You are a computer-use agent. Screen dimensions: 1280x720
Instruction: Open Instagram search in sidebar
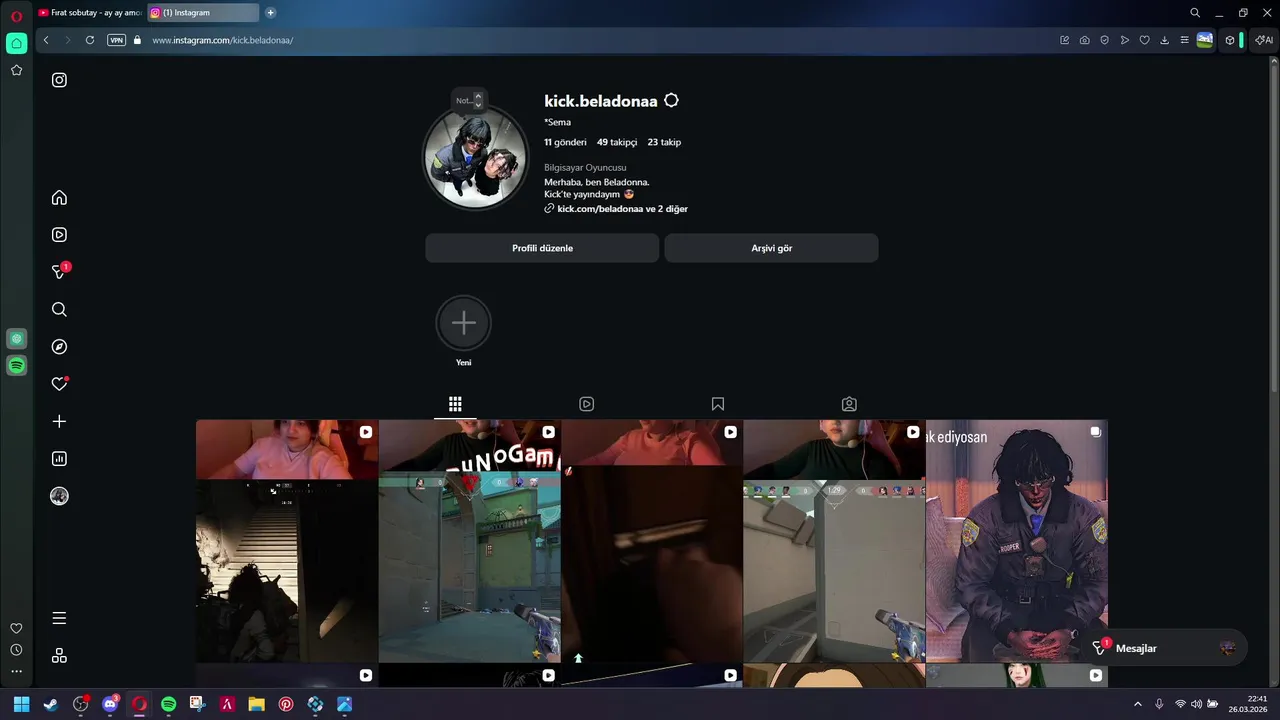point(59,309)
